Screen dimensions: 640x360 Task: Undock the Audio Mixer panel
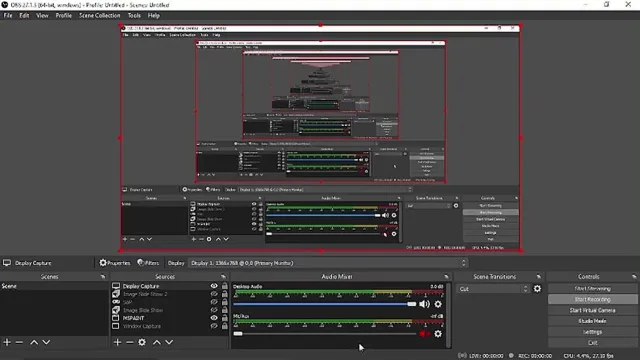point(446,276)
